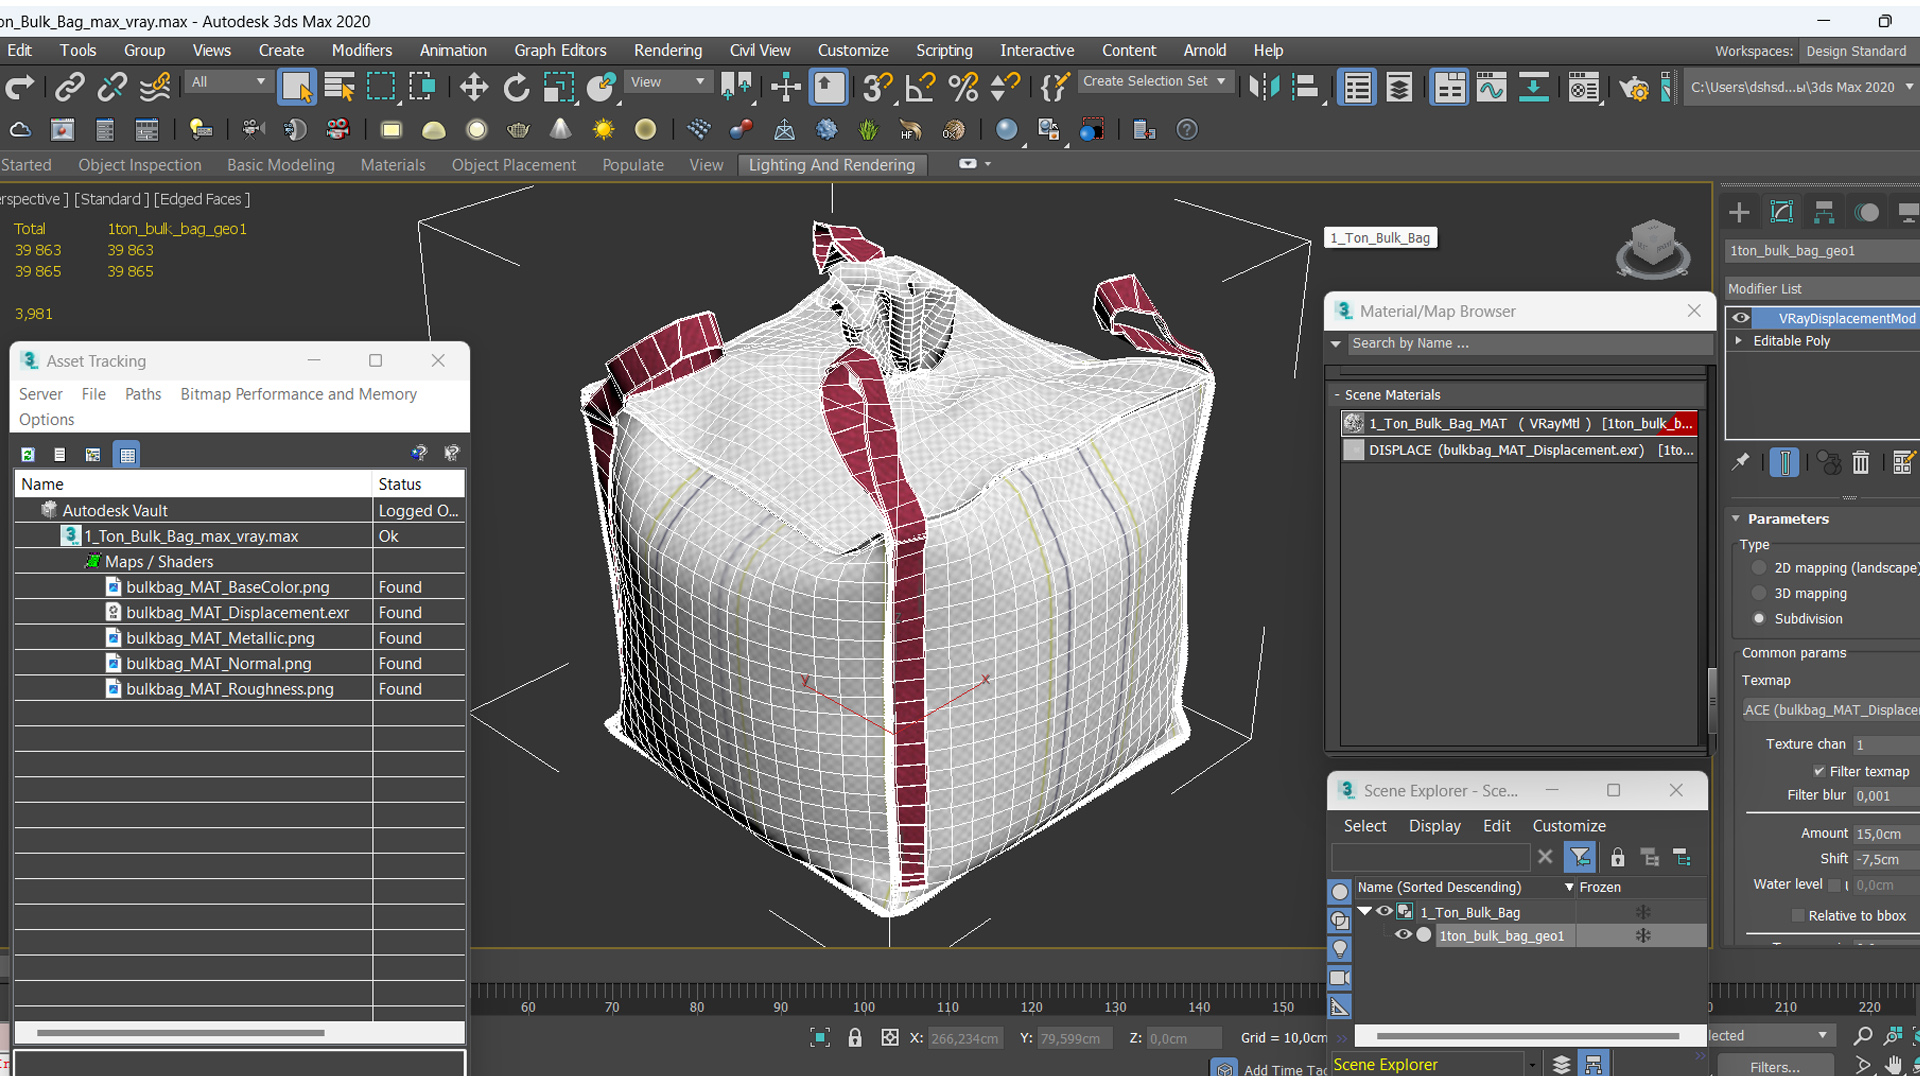1920x1080 pixels.
Task: Open the View reference coordinate dropdown
Action: (x=667, y=82)
